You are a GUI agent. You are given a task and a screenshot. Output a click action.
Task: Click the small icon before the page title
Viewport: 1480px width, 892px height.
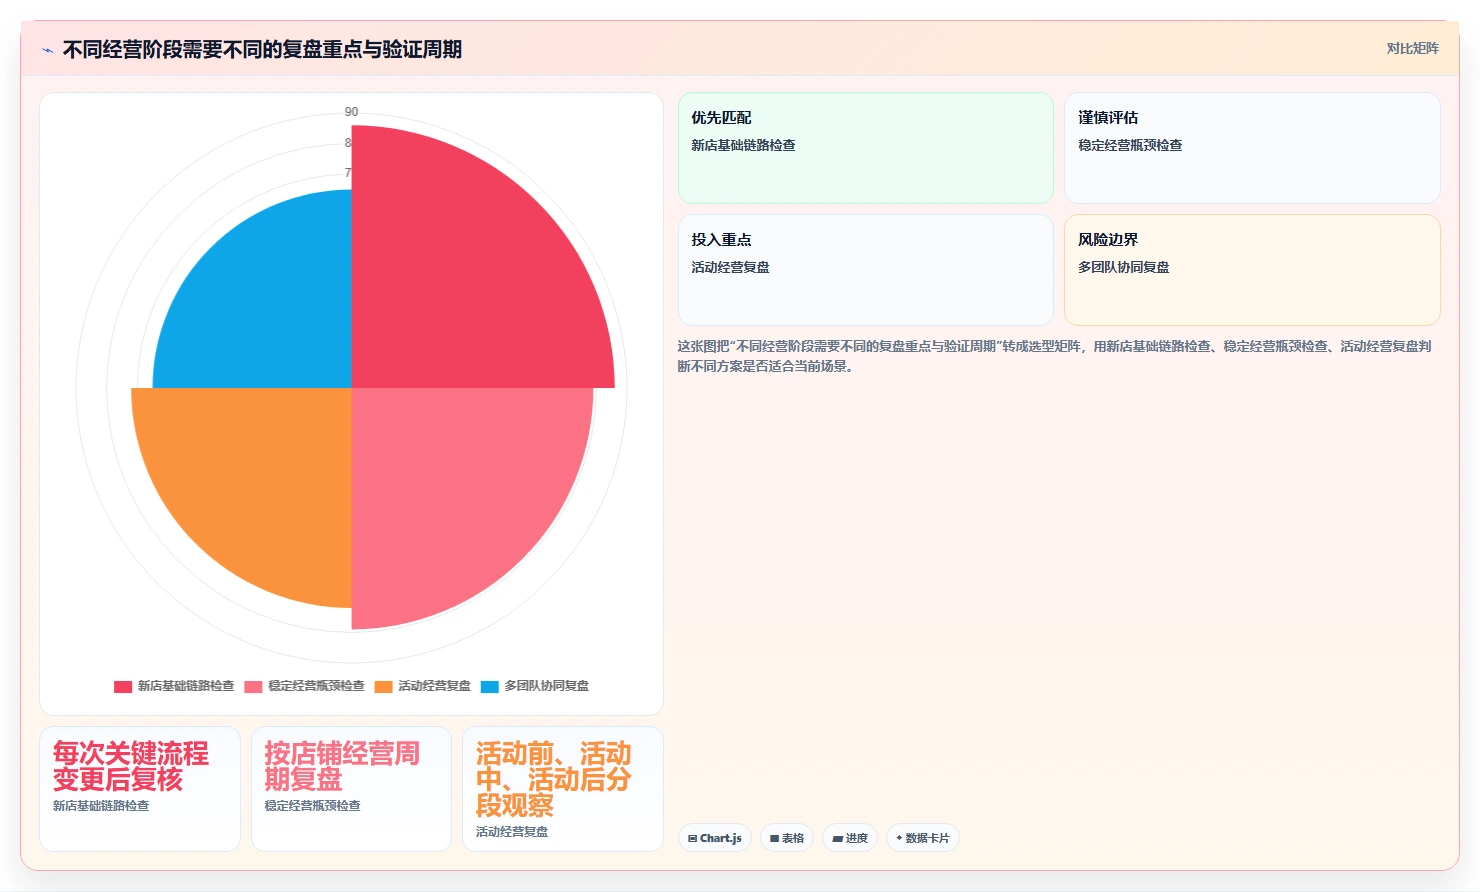pos(47,50)
